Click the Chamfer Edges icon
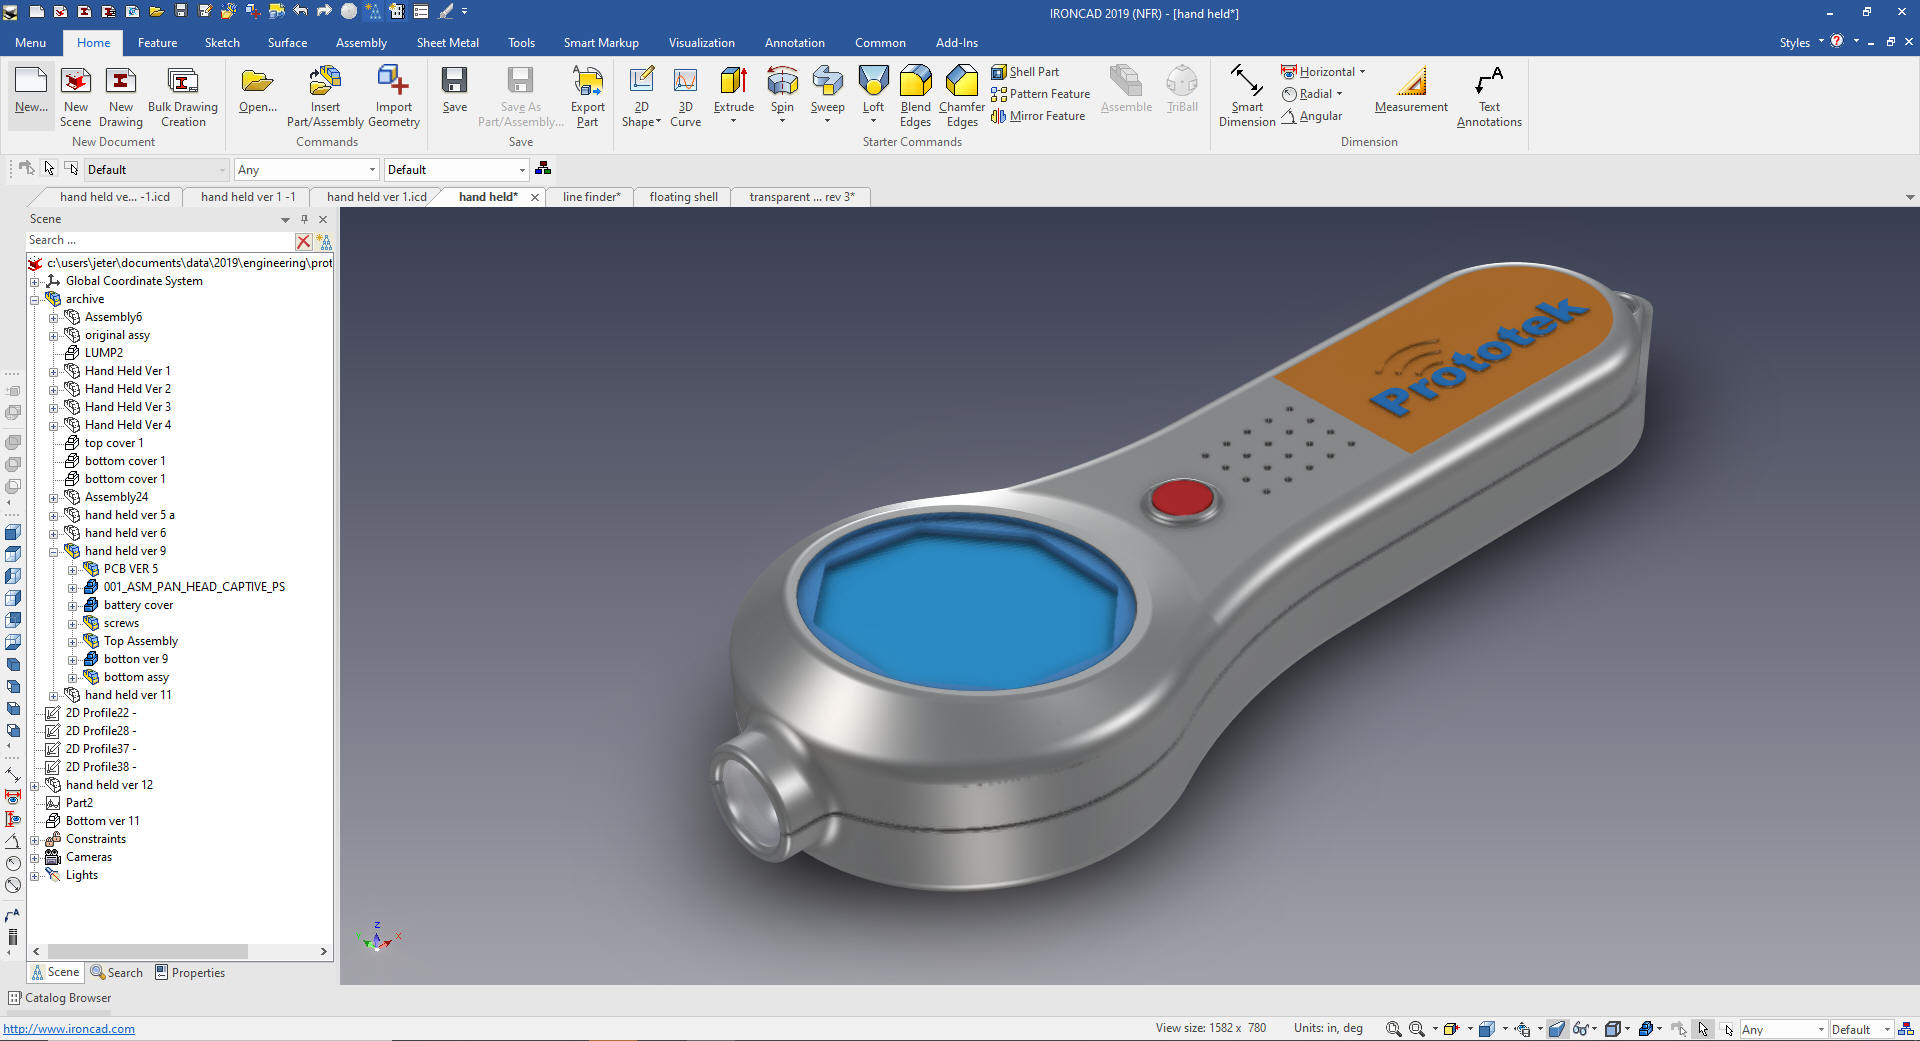This screenshot has width=1920, height=1041. pos(961,82)
